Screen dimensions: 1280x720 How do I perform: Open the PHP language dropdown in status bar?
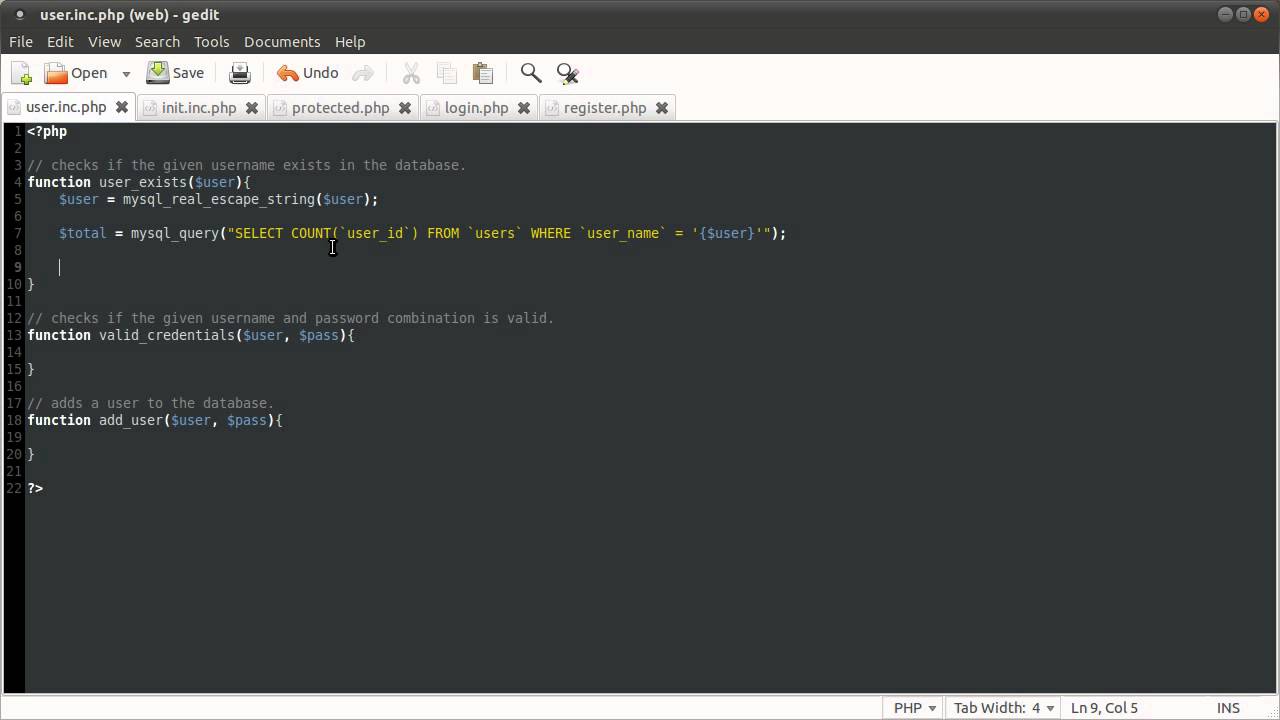tap(915, 707)
